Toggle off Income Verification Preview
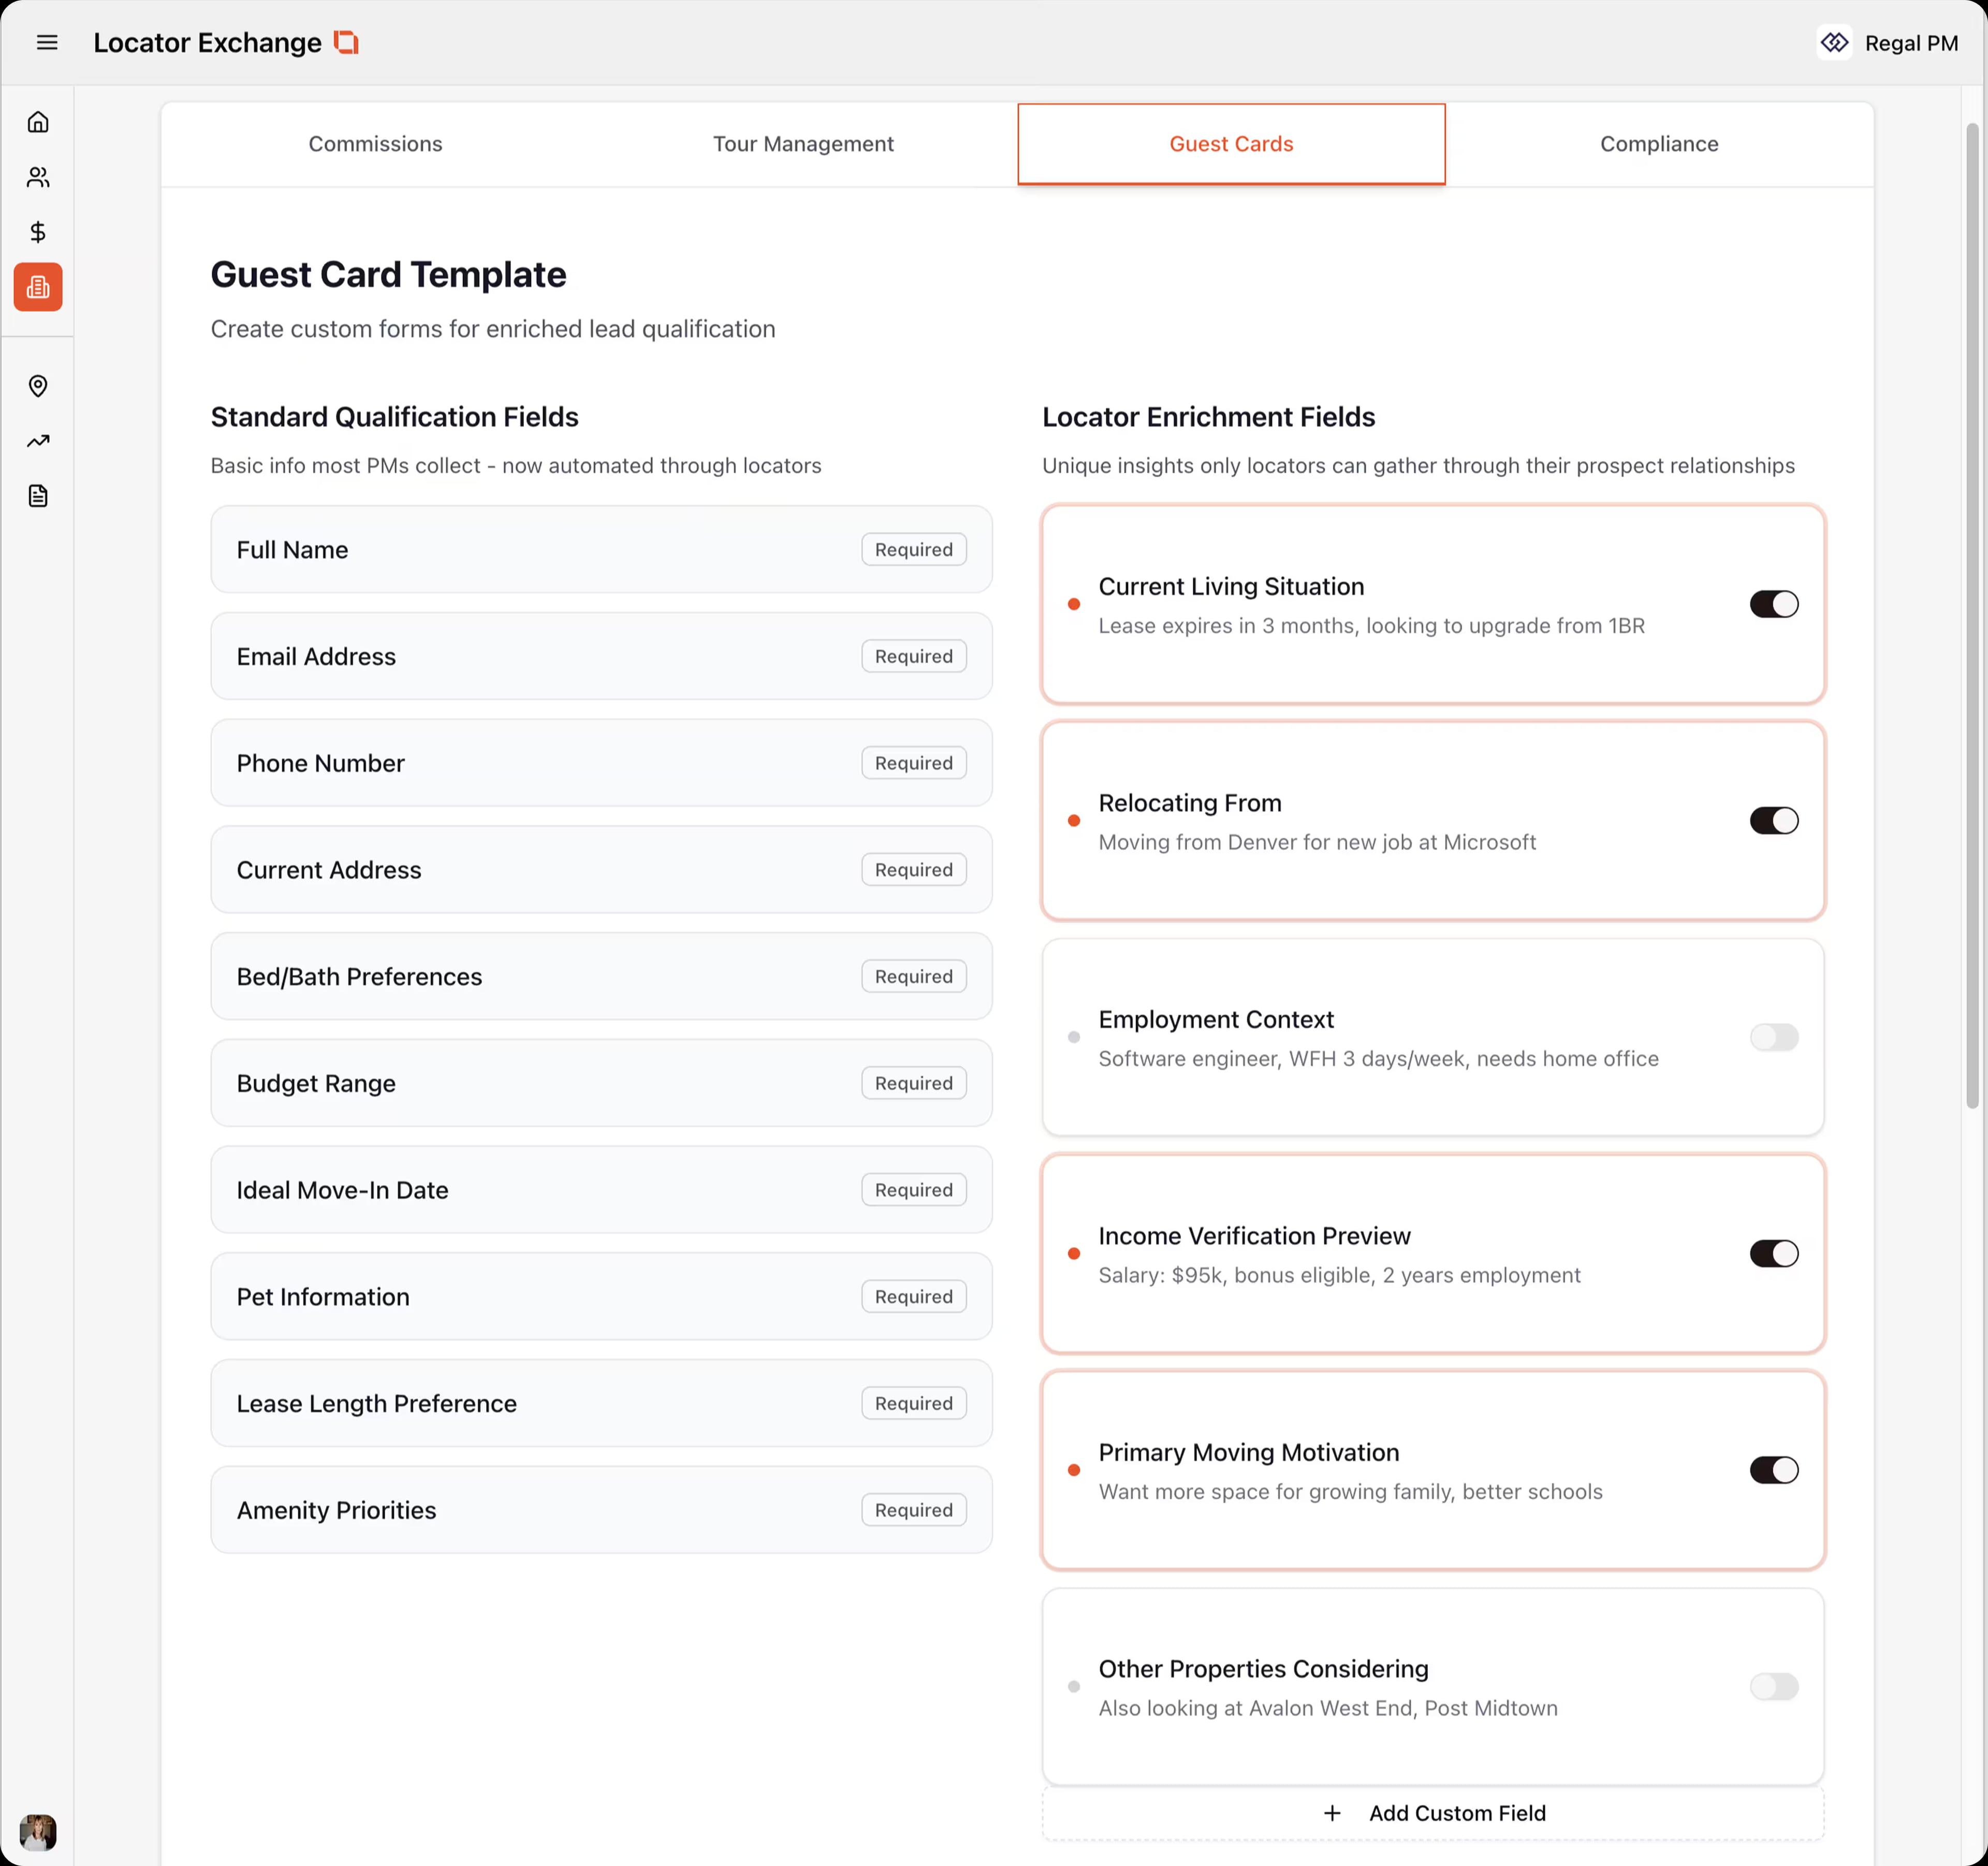 [x=1773, y=1253]
